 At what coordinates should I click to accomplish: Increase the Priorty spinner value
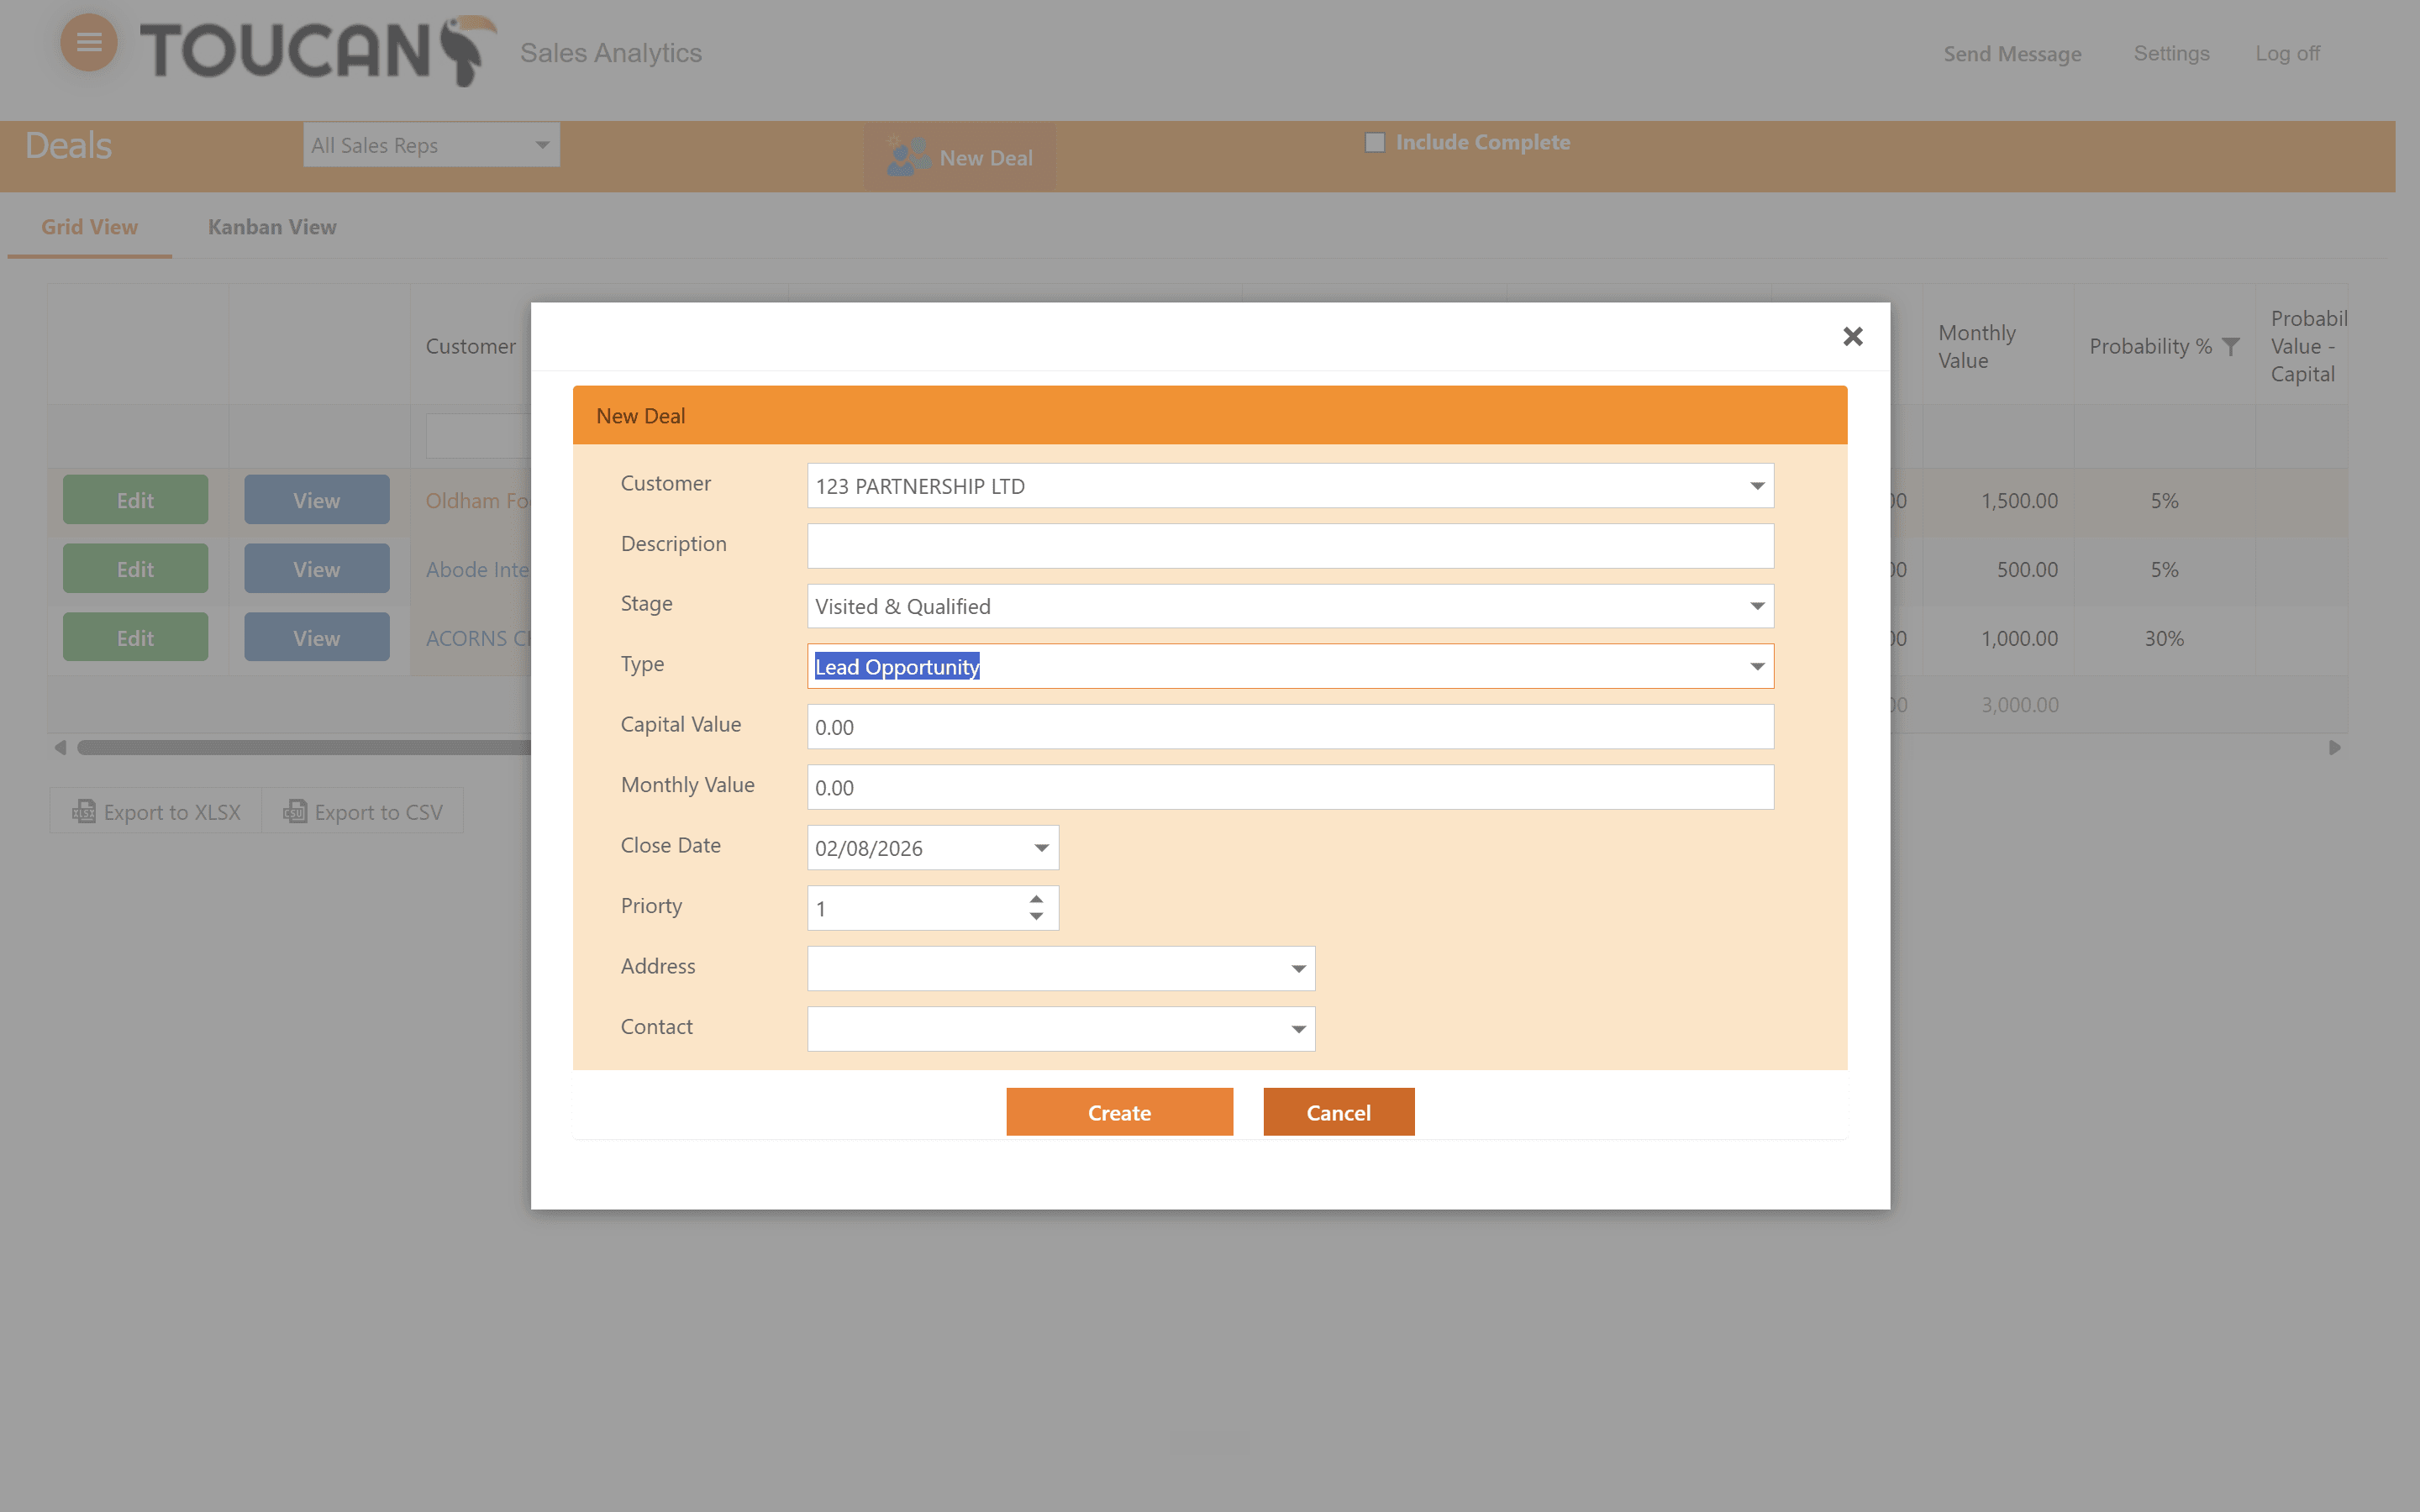[x=1036, y=898]
